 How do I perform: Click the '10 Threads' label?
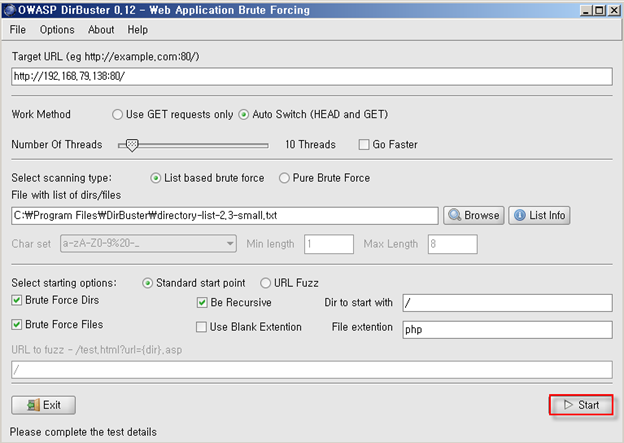(310, 144)
